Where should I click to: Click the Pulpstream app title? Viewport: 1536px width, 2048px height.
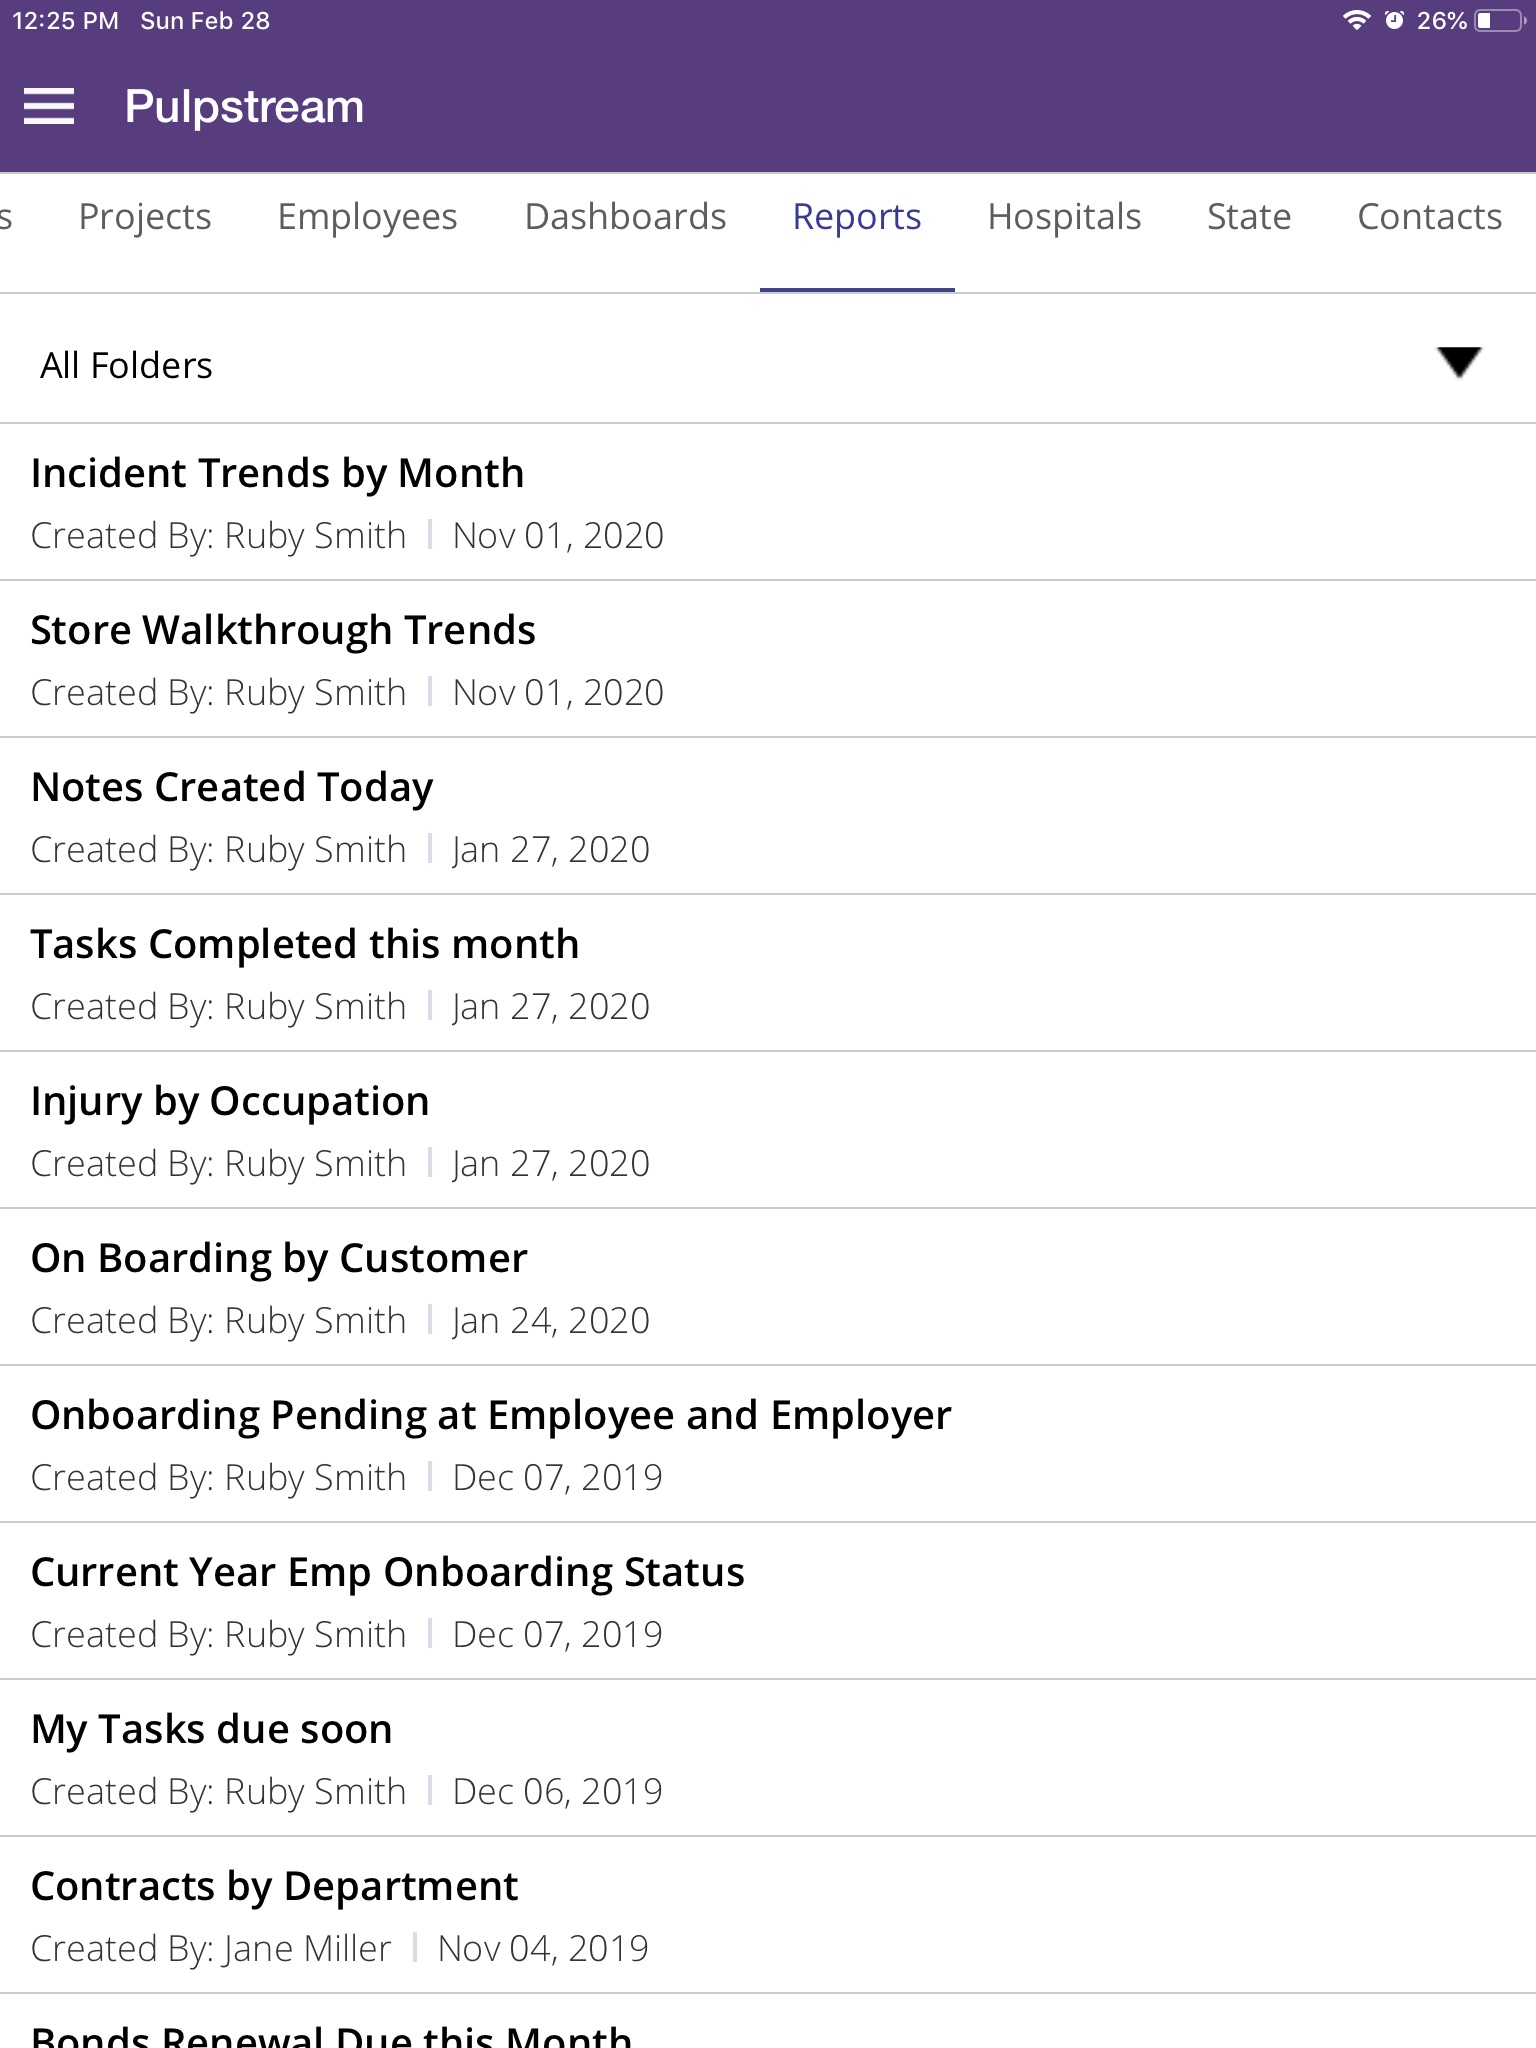click(x=244, y=107)
